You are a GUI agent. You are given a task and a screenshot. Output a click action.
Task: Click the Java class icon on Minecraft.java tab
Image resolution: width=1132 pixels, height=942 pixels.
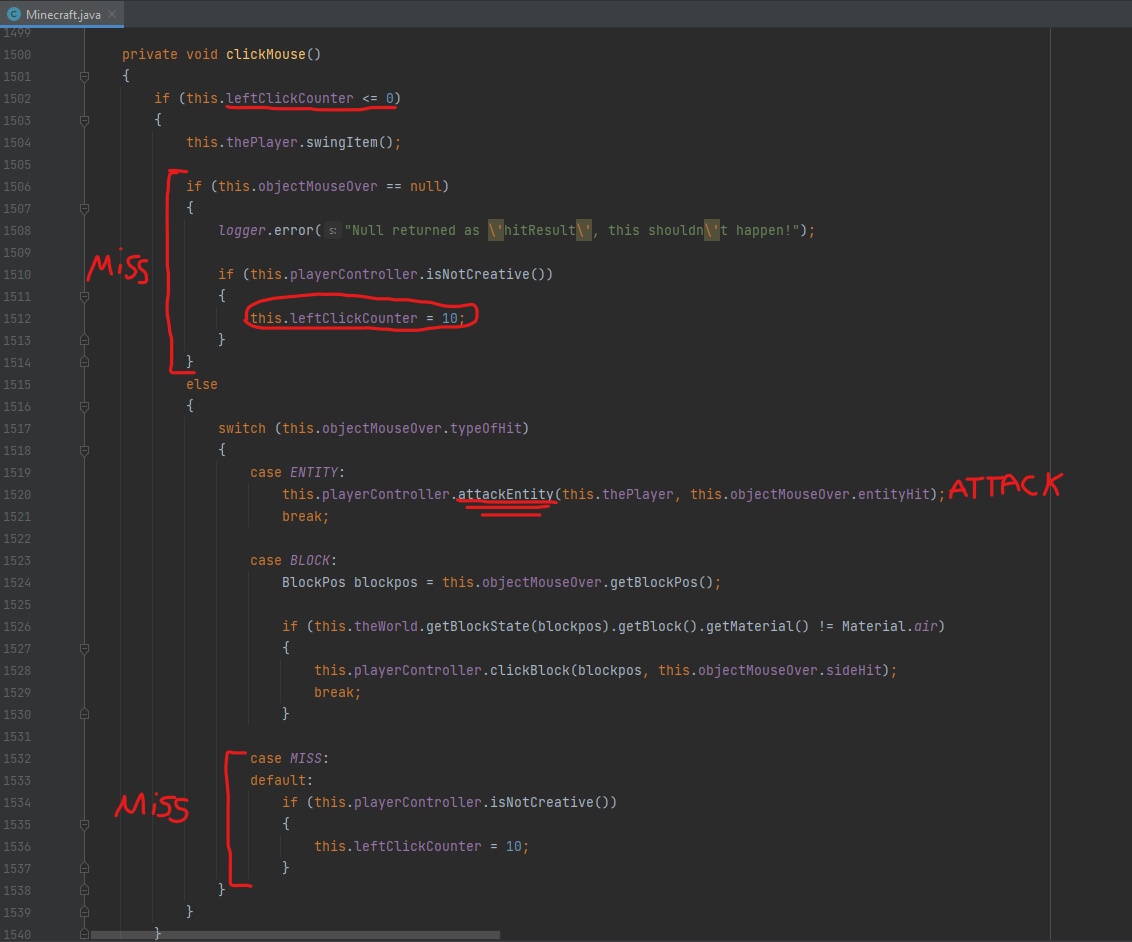click(14, 14)
